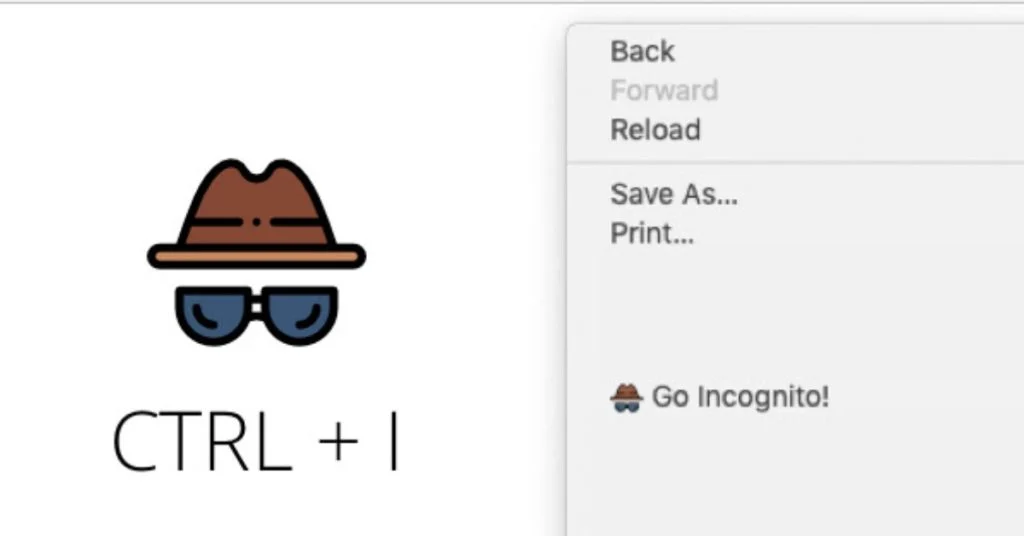Choose Back from the context menu

[x=642, y=52]
